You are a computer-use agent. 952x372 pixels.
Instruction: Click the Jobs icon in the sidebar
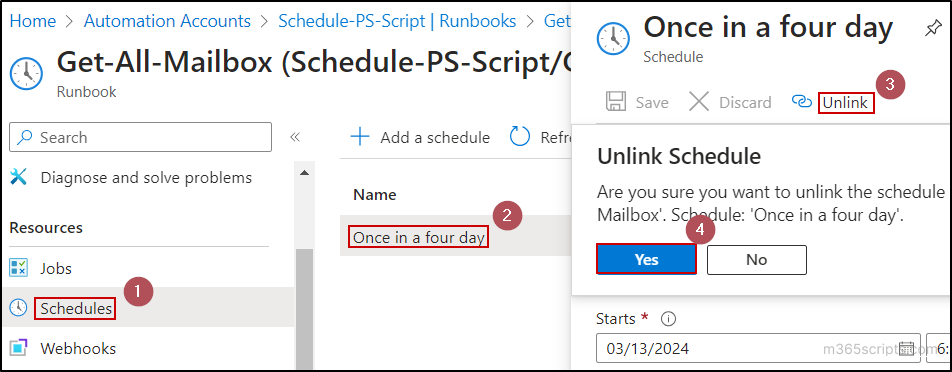coord(19,268)
